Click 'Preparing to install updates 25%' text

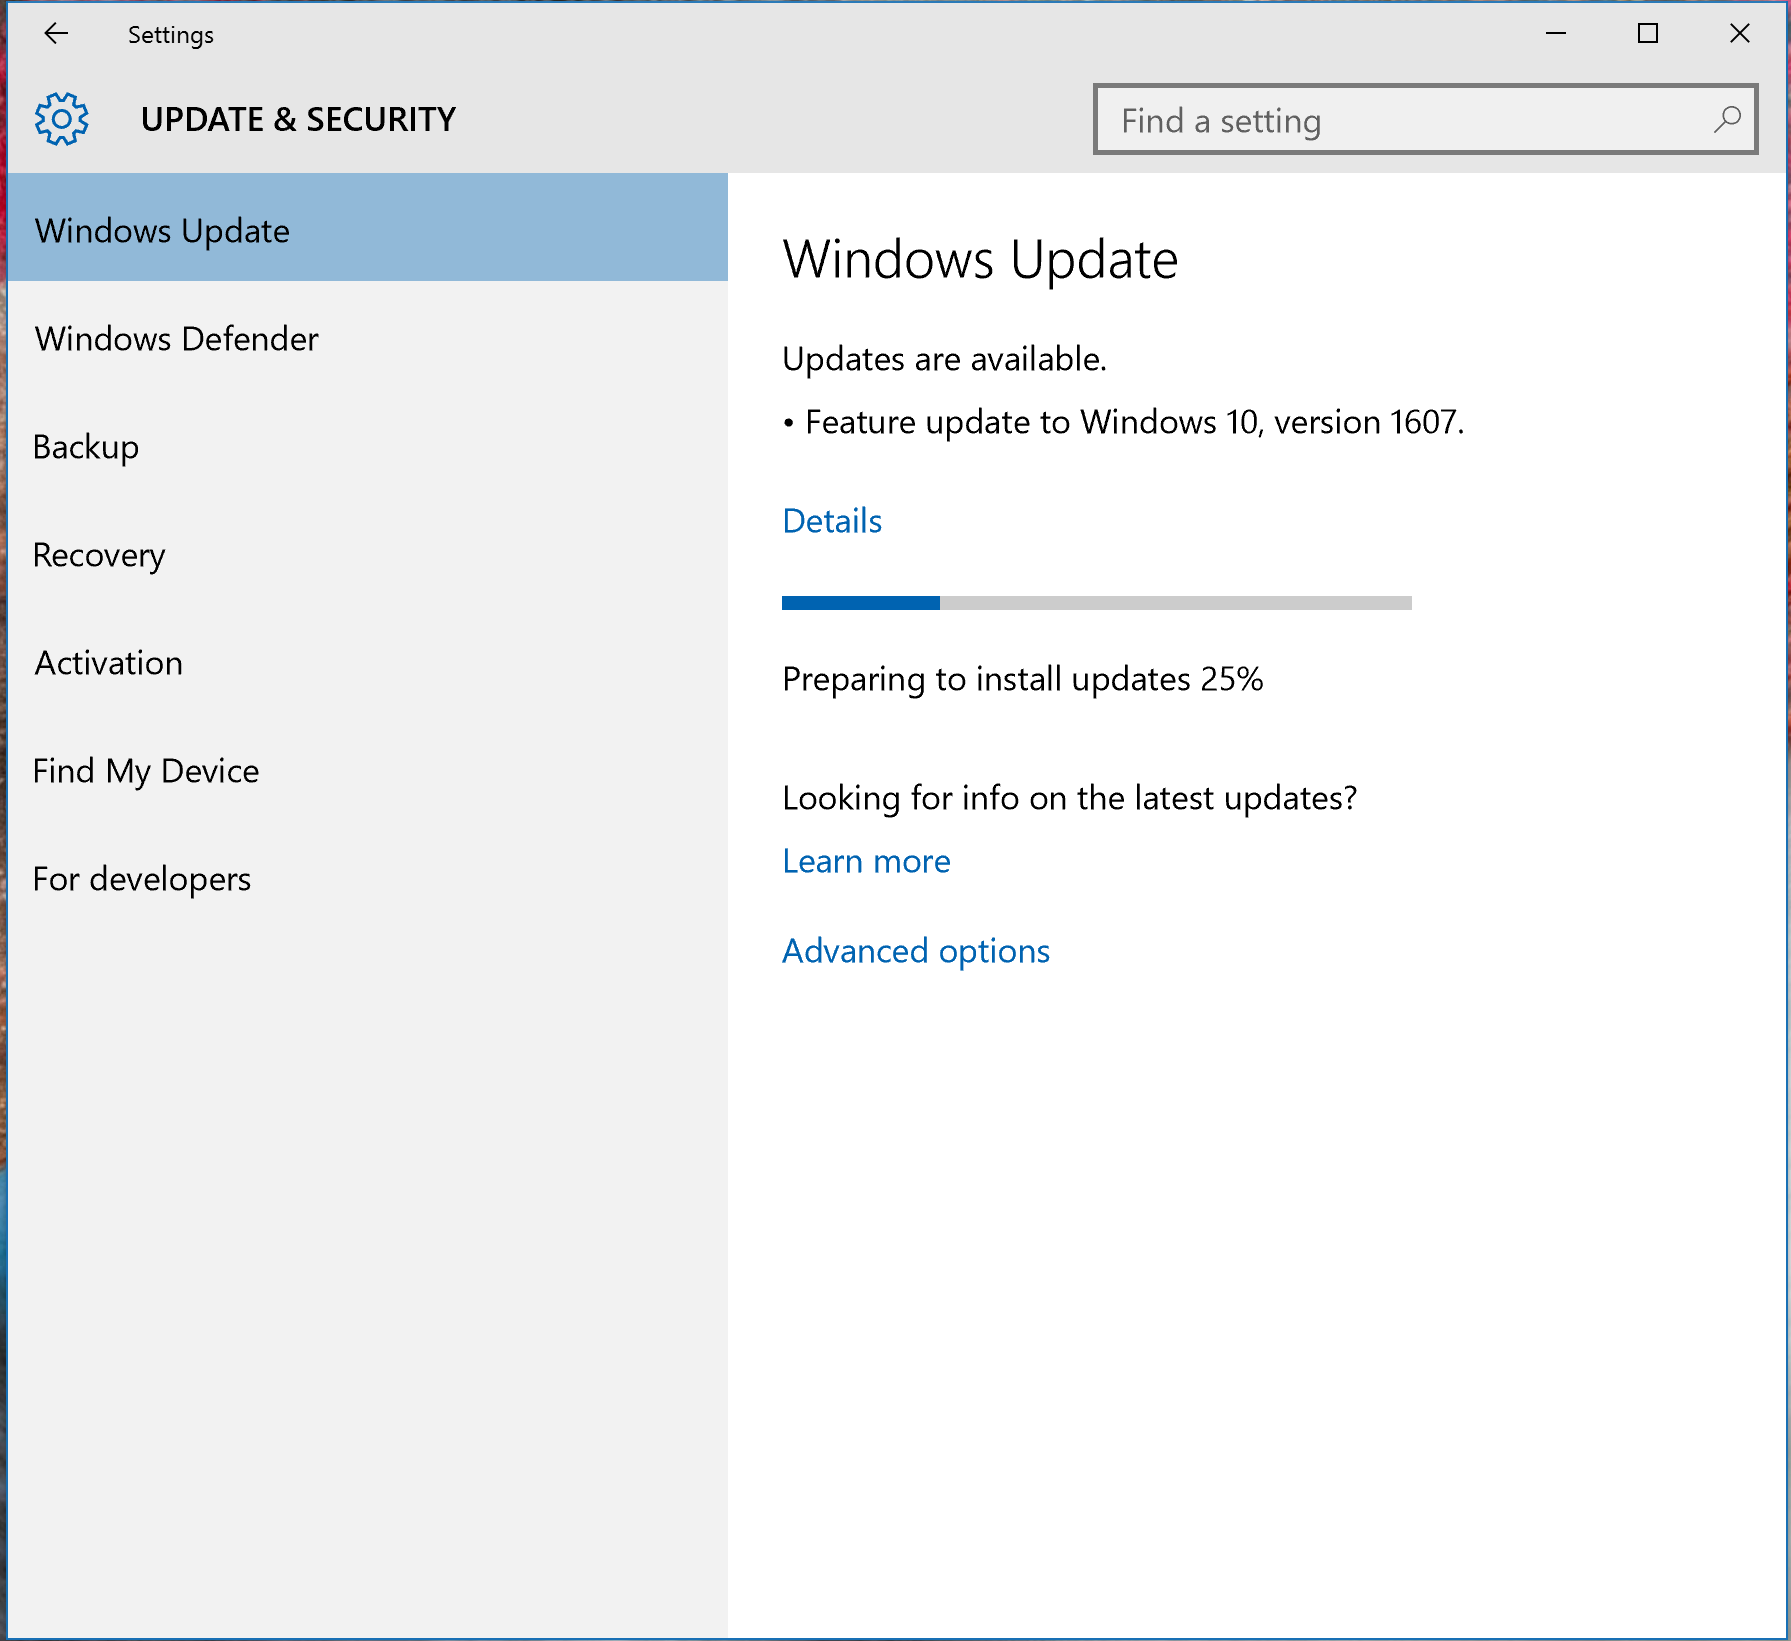coord(1023,679)
